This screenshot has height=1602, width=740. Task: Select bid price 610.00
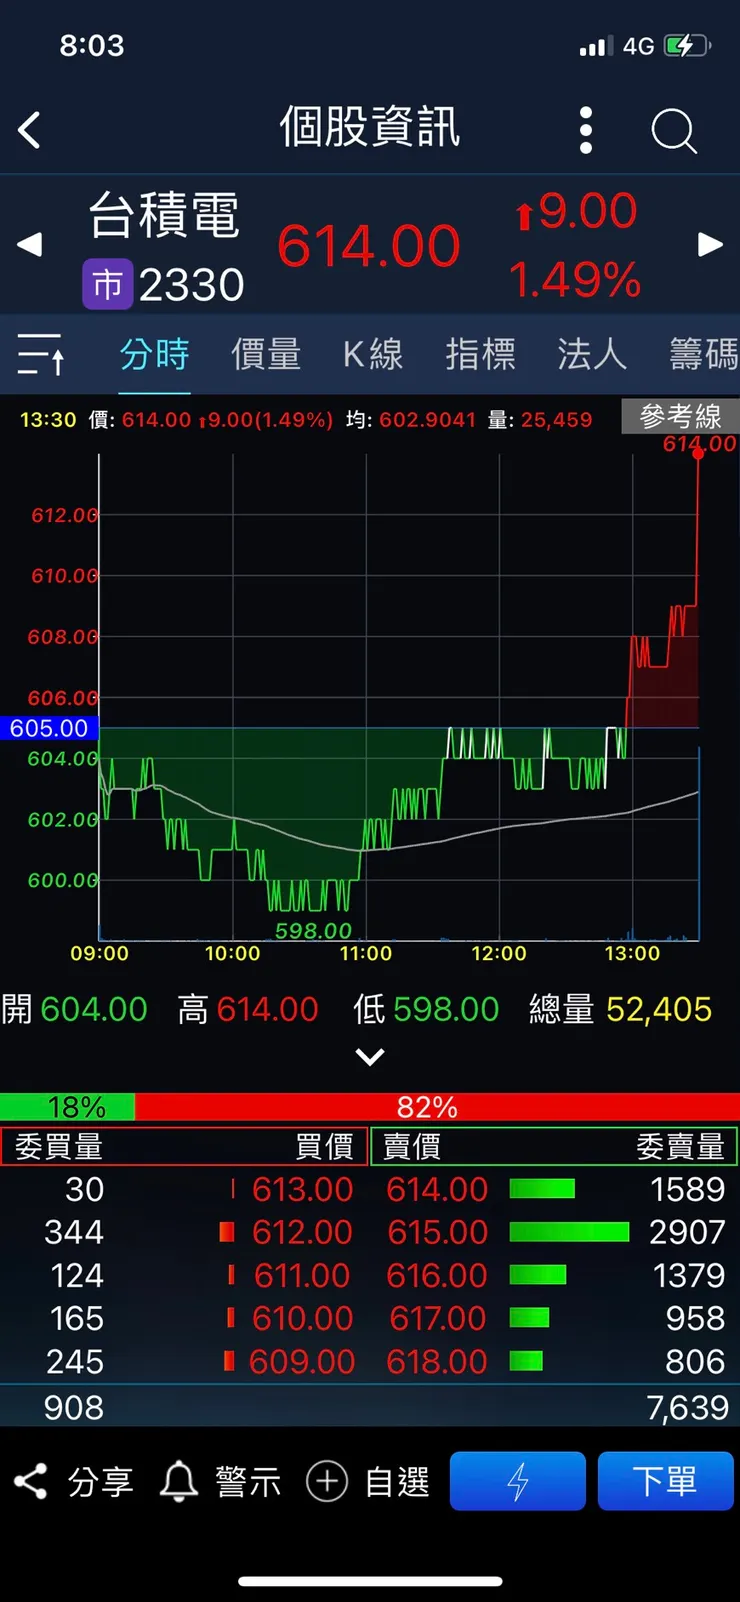302,1318
